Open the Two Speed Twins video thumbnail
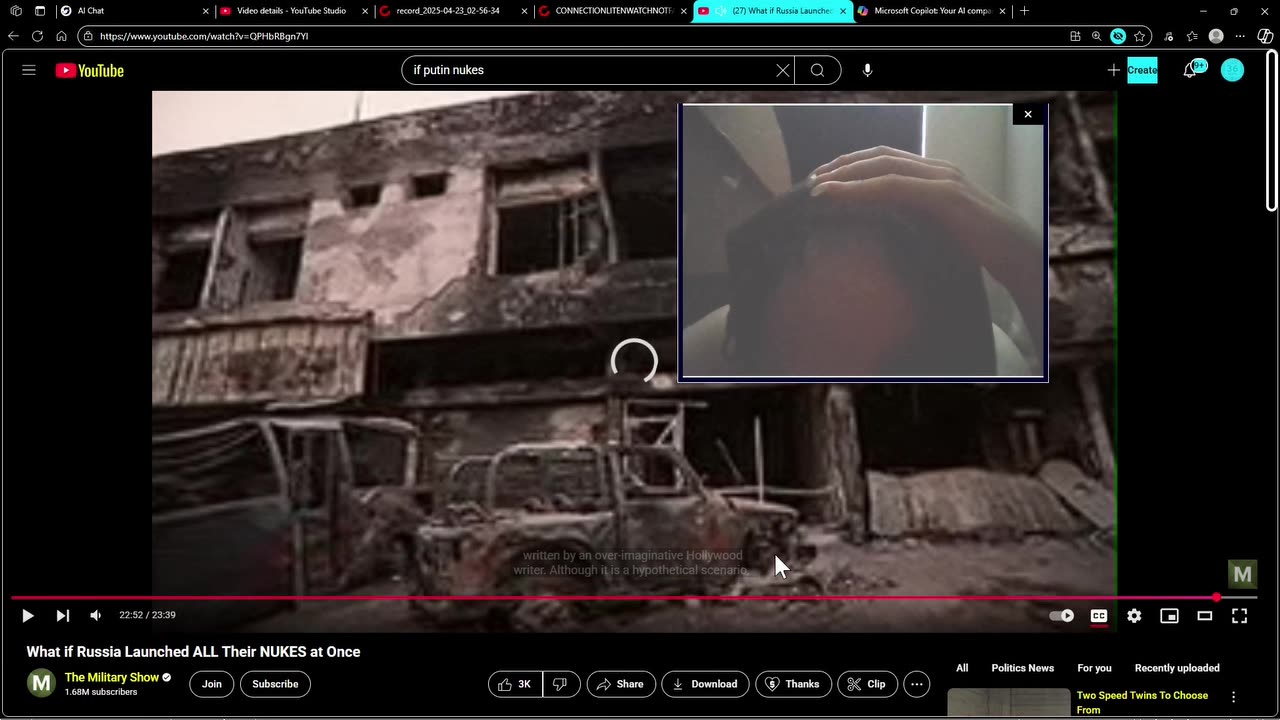This screenshot has width=1280, height=720. 1008,703
